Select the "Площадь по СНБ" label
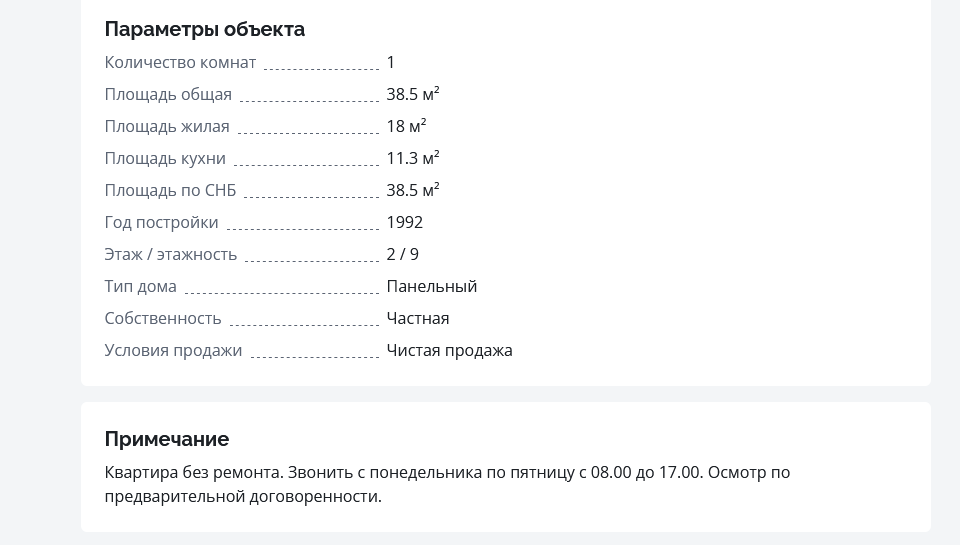 [x=170, y=190]
